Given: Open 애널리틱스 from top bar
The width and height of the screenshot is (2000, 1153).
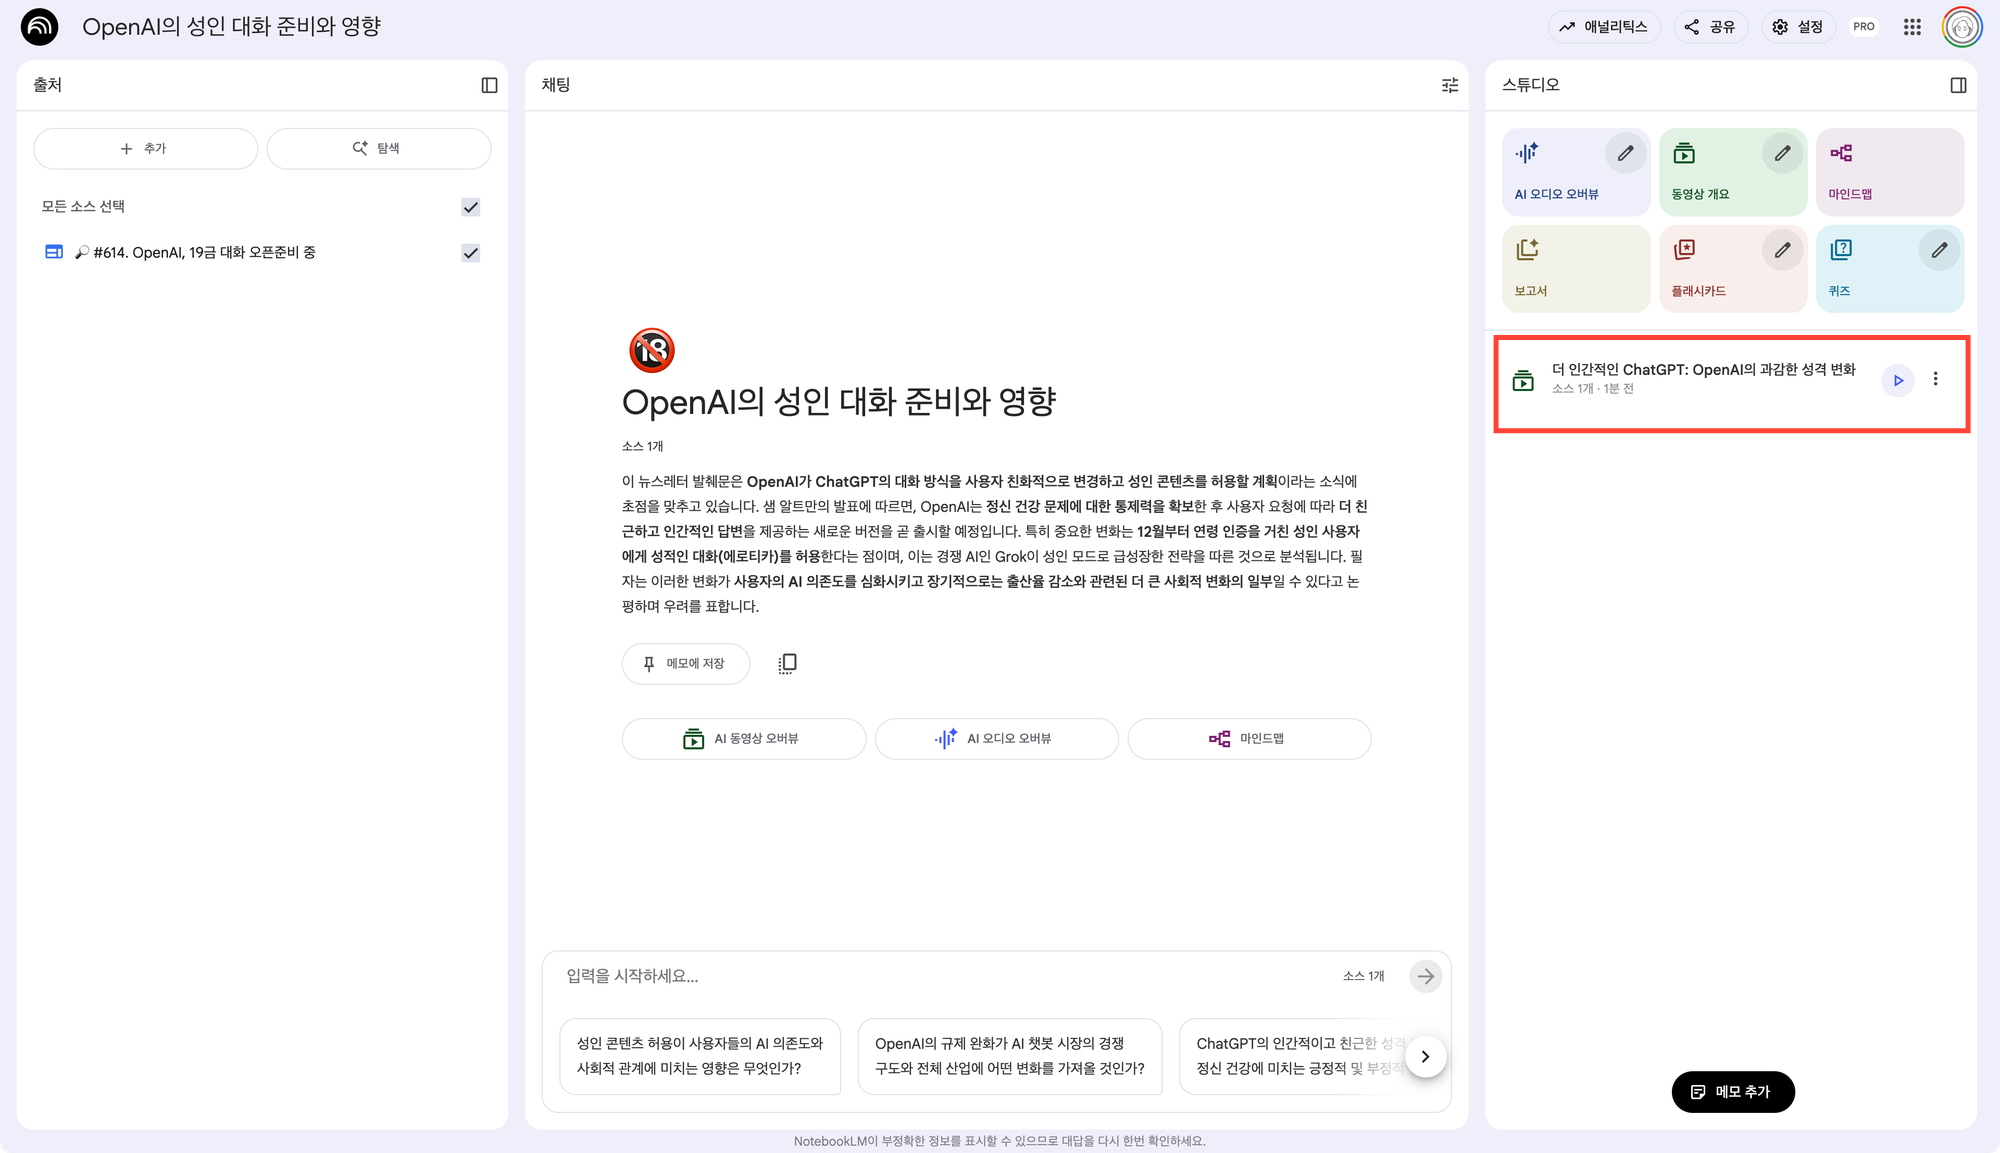Looking at the screenshot, I should tap(1603, 27).
